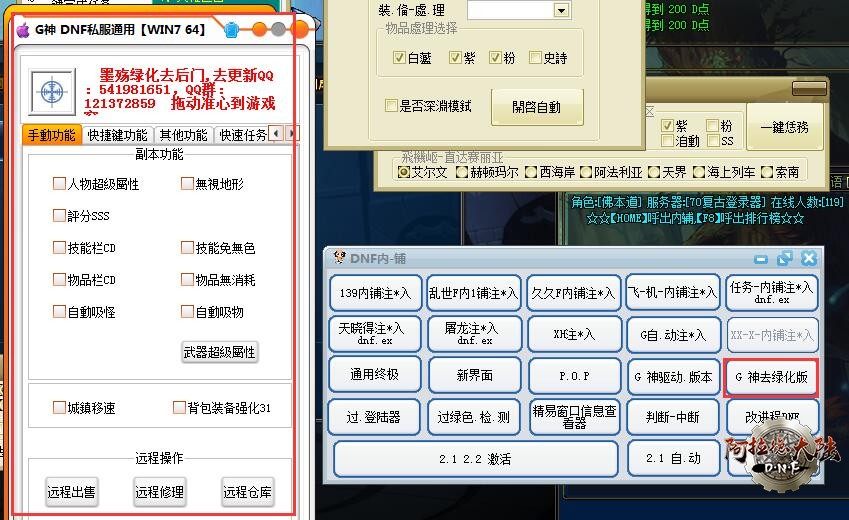Toggle the 自動吸怪 checkbox
This screenshot has height=520, width=849.
tap(59, 311)
